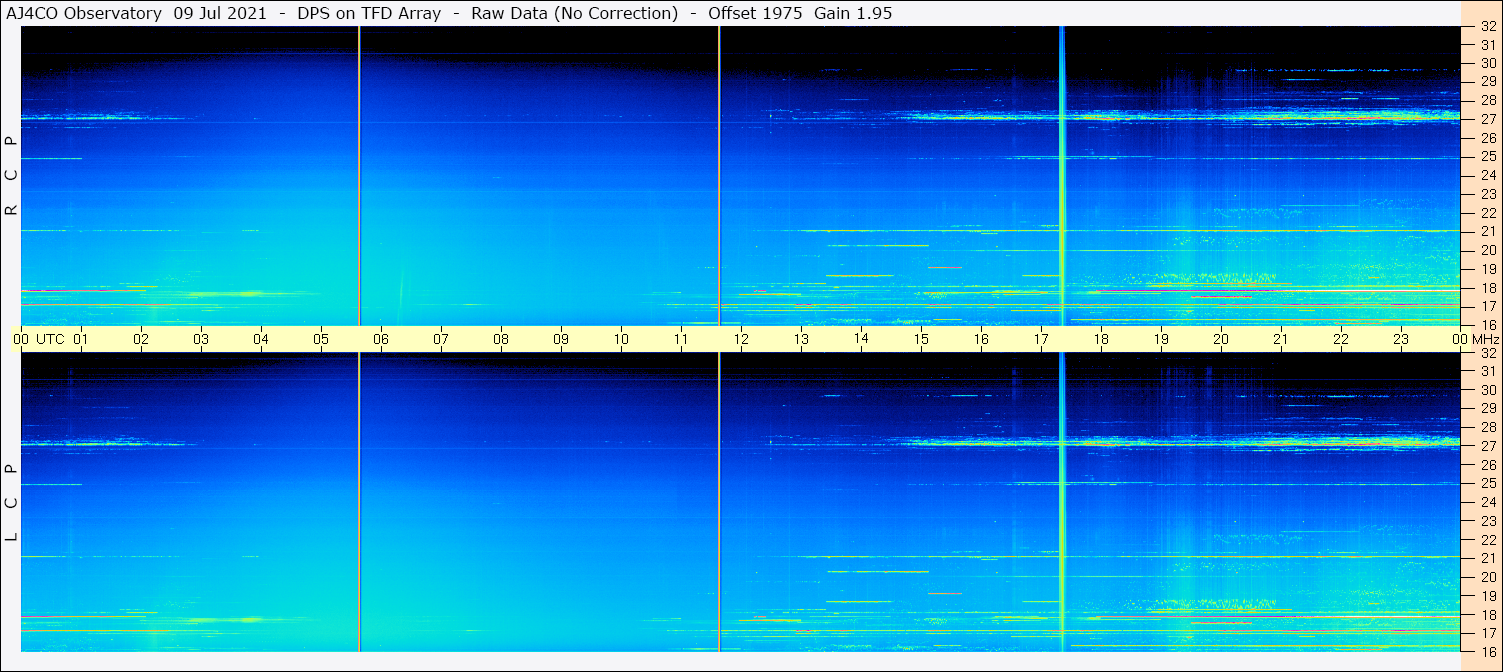Screen dimensions: 1503x672
Task: Click the broadband burst after 17 in RCP plot
Action: (x=1061, y=176)
